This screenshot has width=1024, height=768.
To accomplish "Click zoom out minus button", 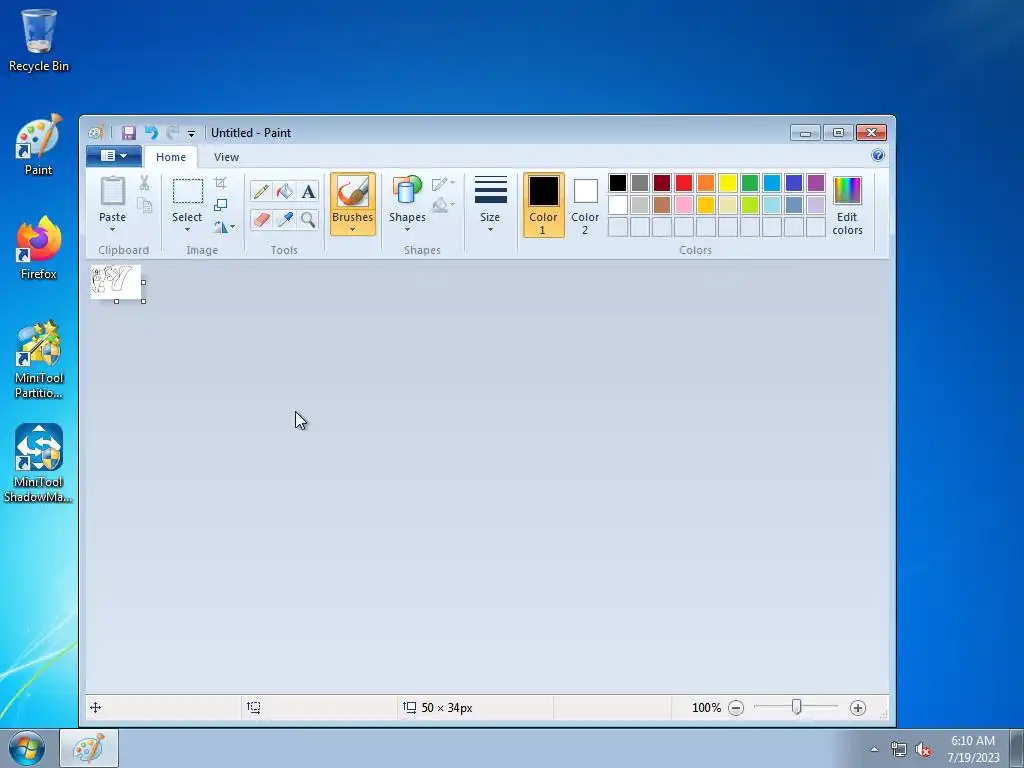I will tap(736, 708).
